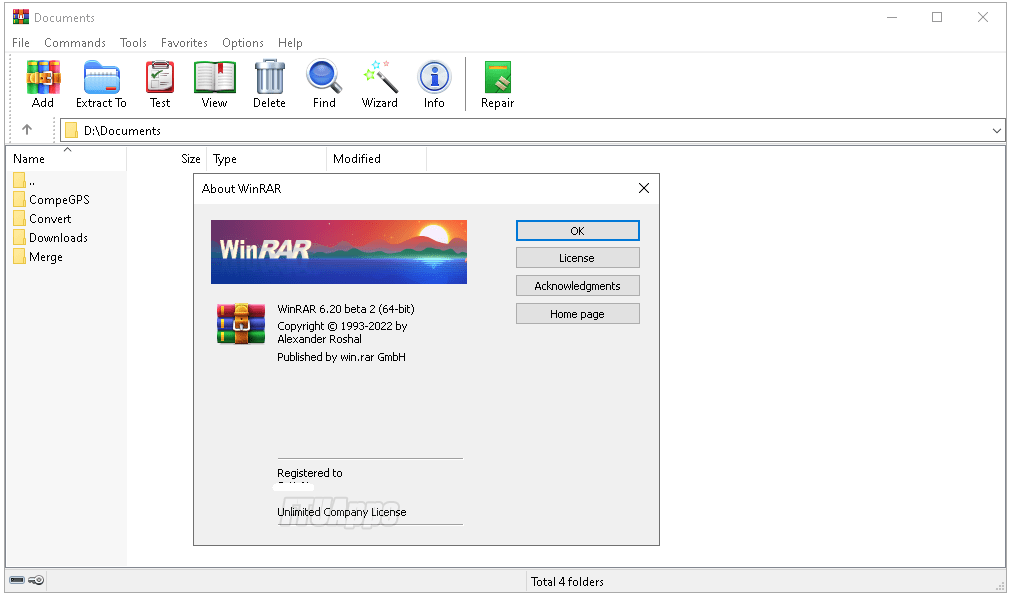Open the Acknowledgments button

point(578,285)
